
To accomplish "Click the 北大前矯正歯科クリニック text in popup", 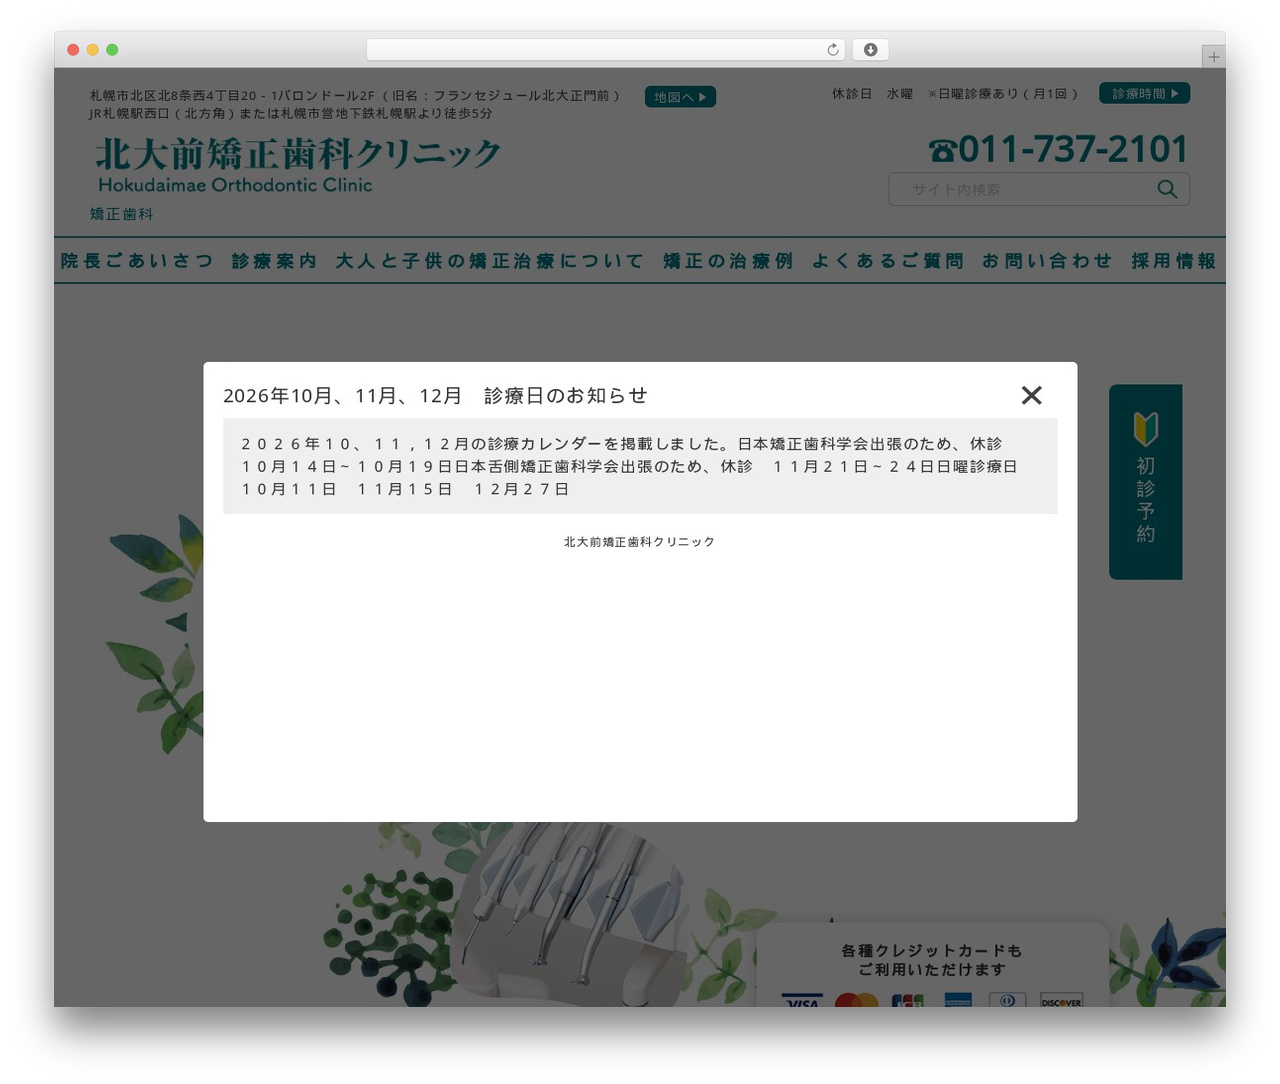I will point(640,542).
